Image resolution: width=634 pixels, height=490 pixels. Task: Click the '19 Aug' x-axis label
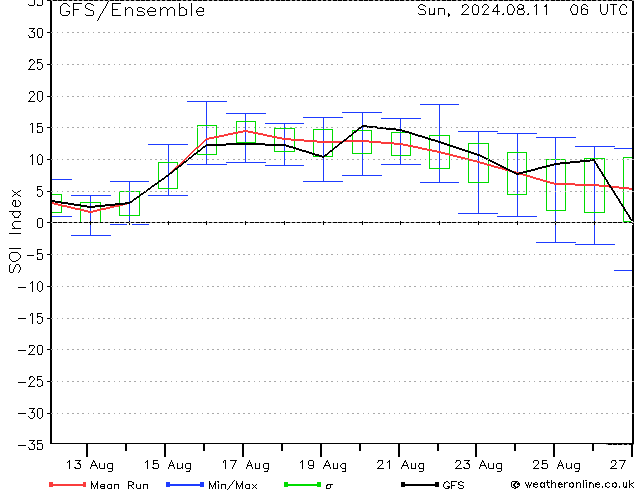pyautogui.click(x=323, y=465)
